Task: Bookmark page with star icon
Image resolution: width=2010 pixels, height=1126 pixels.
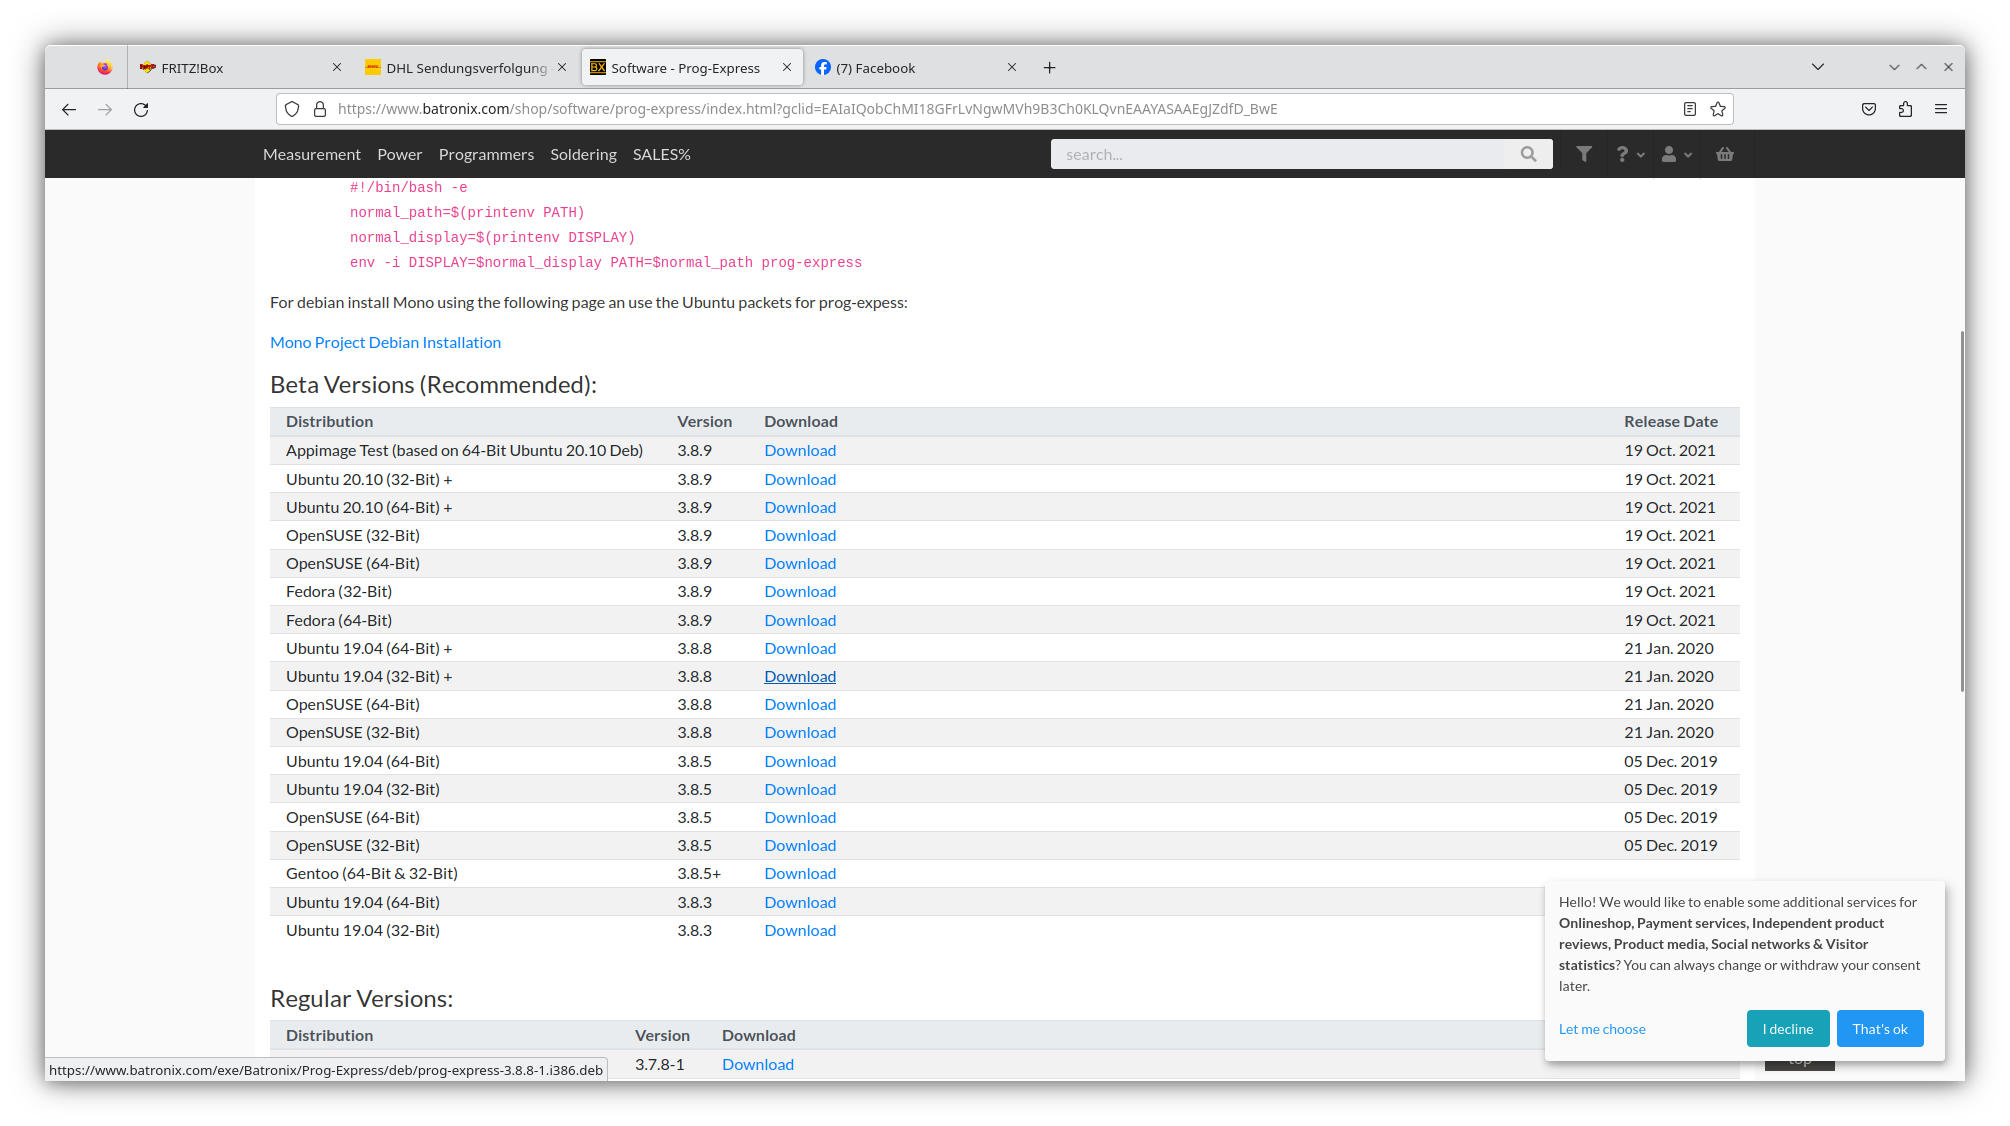Action: point(1718,110)
